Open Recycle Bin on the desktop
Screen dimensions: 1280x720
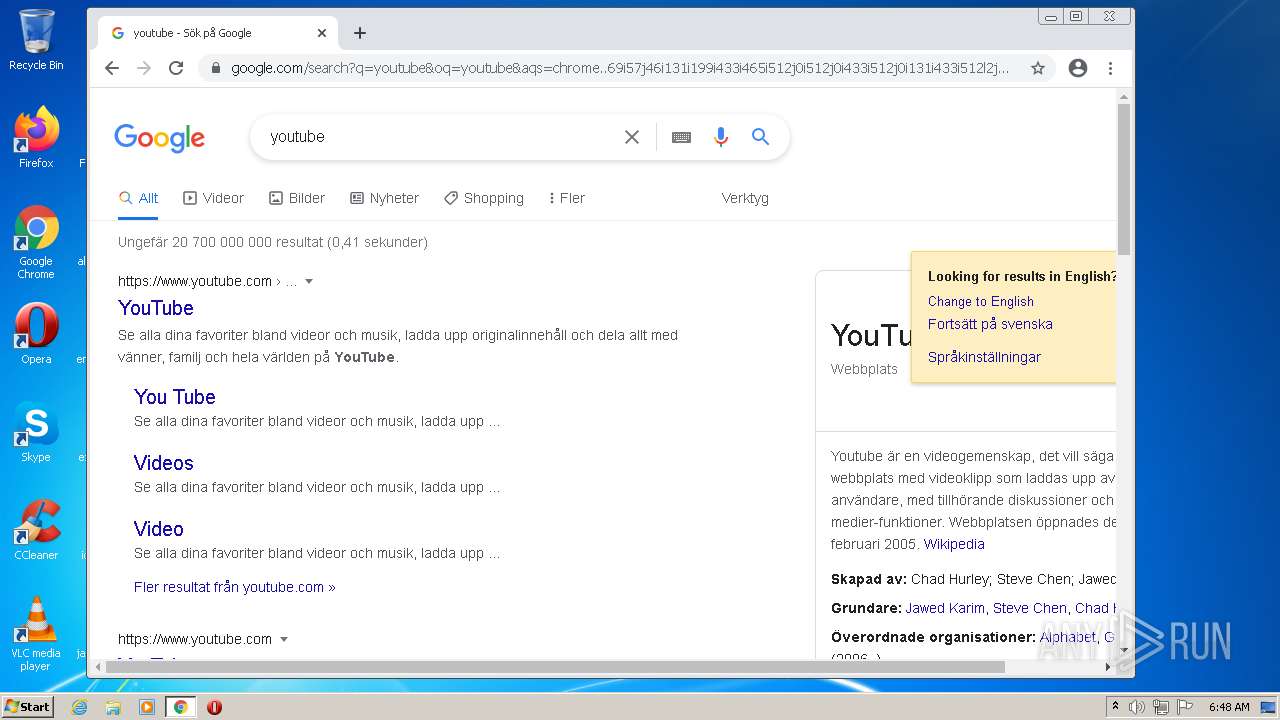click(36, 40)
